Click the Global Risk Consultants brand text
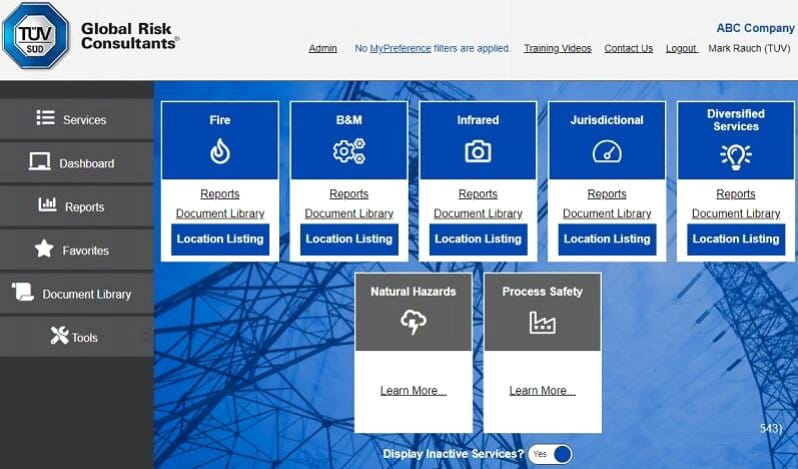 click(x=129, y=36)
